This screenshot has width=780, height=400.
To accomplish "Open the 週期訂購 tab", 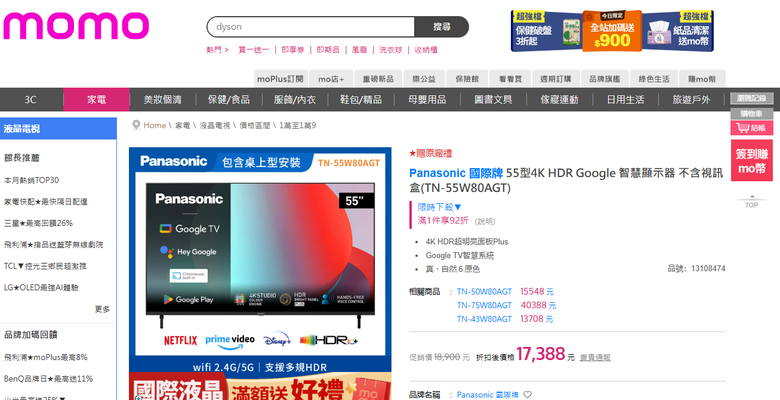I will 556,79.
